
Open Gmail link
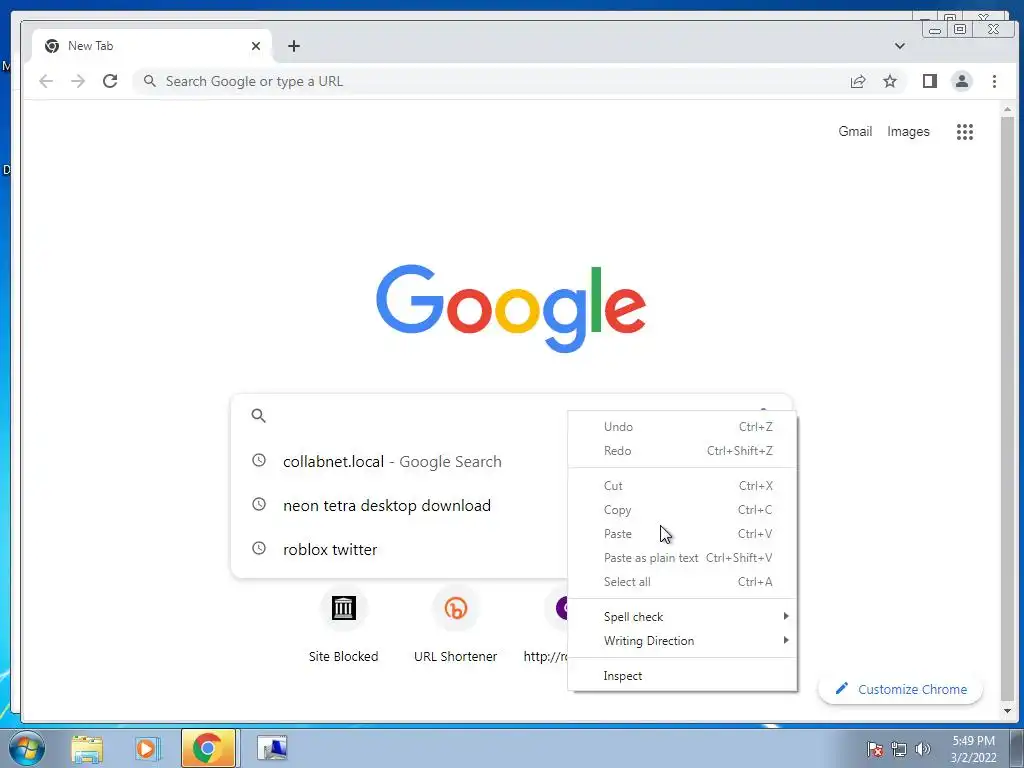tap(855, 131)
